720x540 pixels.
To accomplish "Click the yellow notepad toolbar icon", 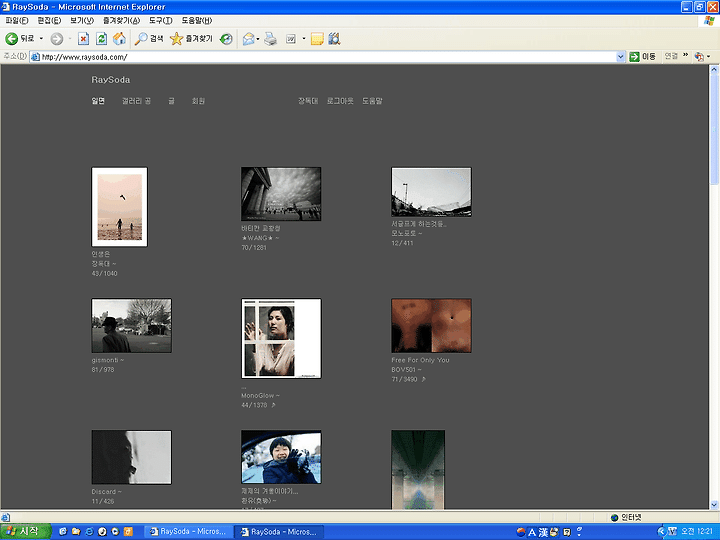I will [x=317, y=39].
